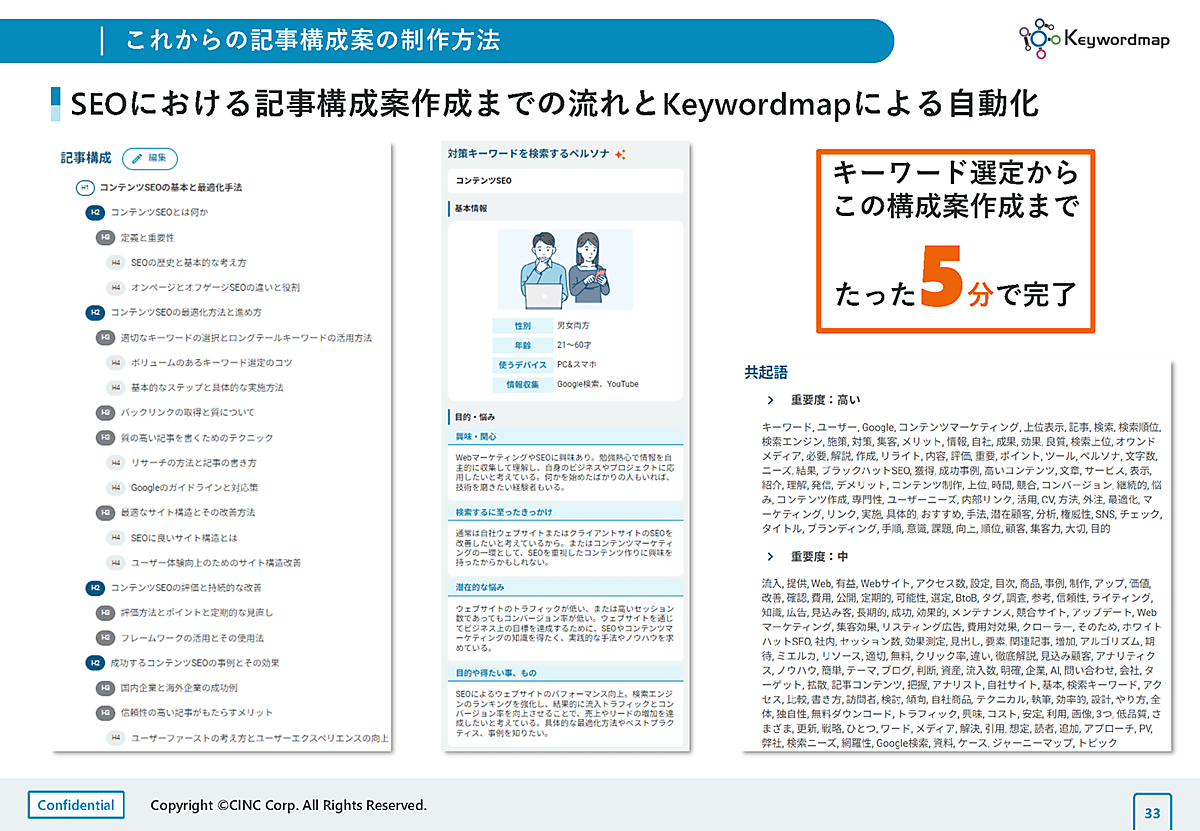
Task: Click the H4 badge beside リサーチの方法と記事の書き方
Action: point(115,463)
